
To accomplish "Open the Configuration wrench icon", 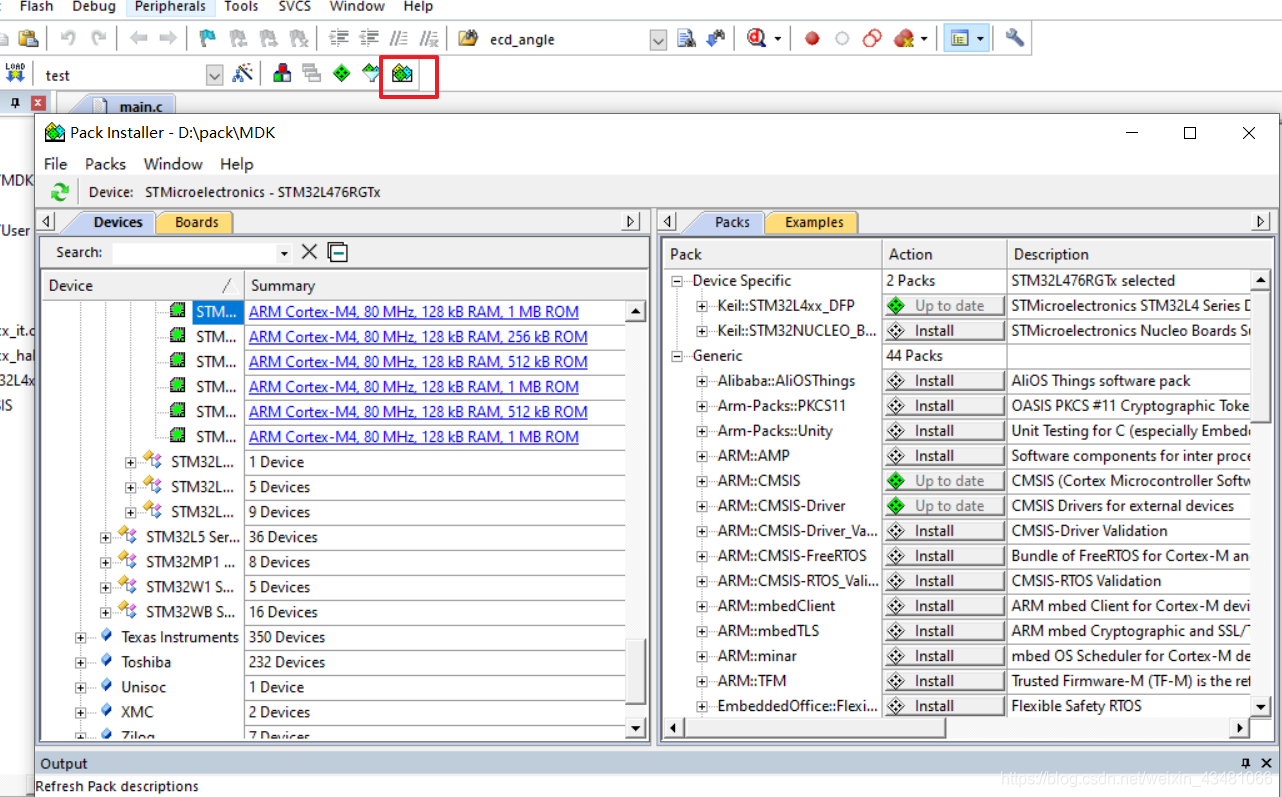I will click(1014, 38).
